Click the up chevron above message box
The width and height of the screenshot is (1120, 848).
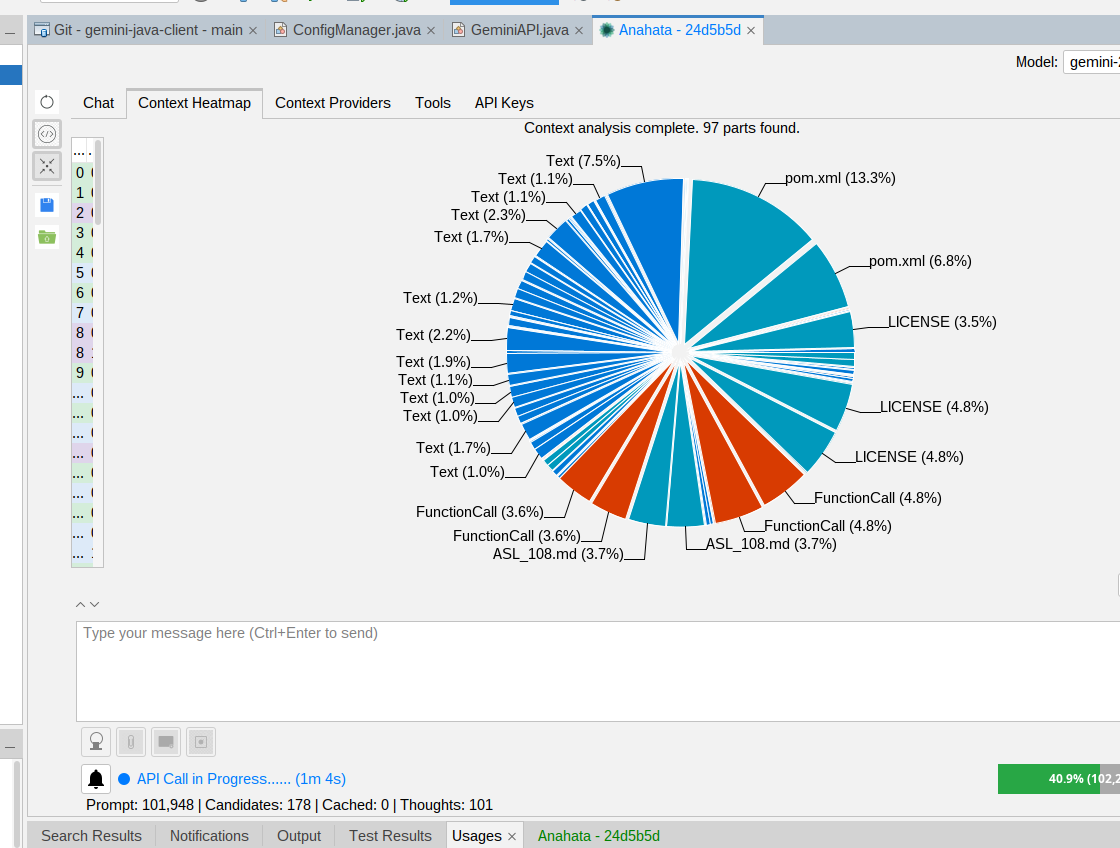point(81,604)
